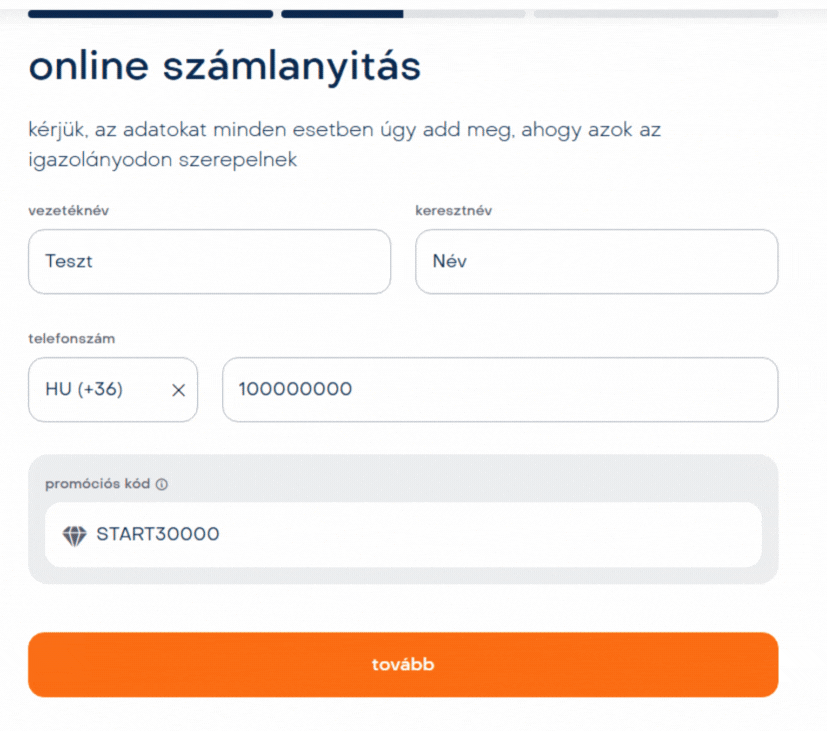Click the vezetéknév field label
The height and width of the screenshot is (731, 827).
click(68, 210)
